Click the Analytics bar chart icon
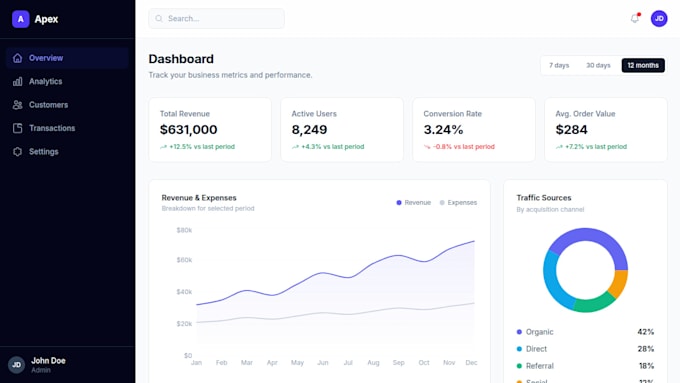The width and height of the screenshot is (680, 383). (17, 81)
